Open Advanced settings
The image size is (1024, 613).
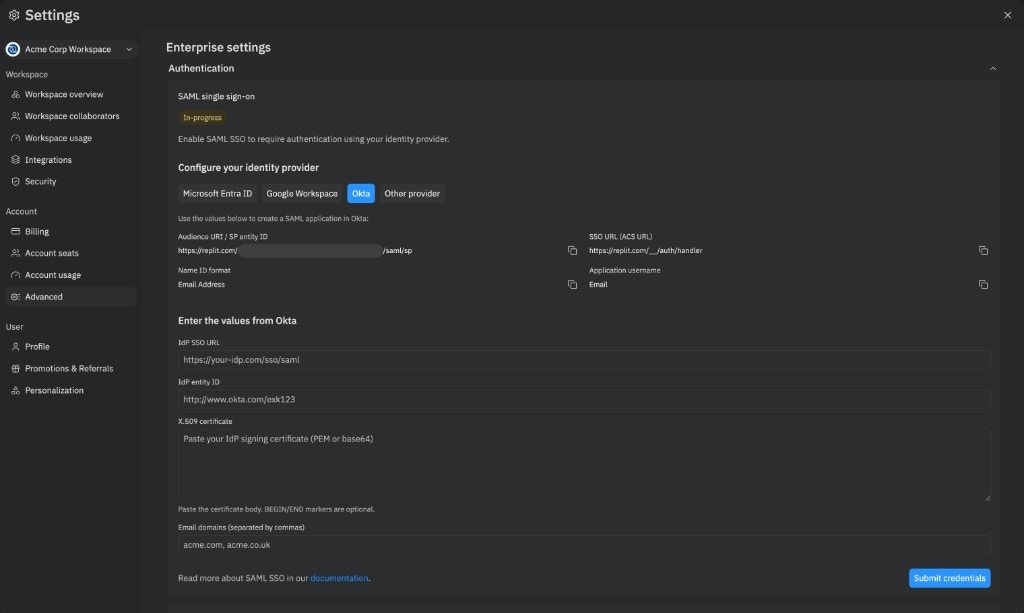coord(71,297)
